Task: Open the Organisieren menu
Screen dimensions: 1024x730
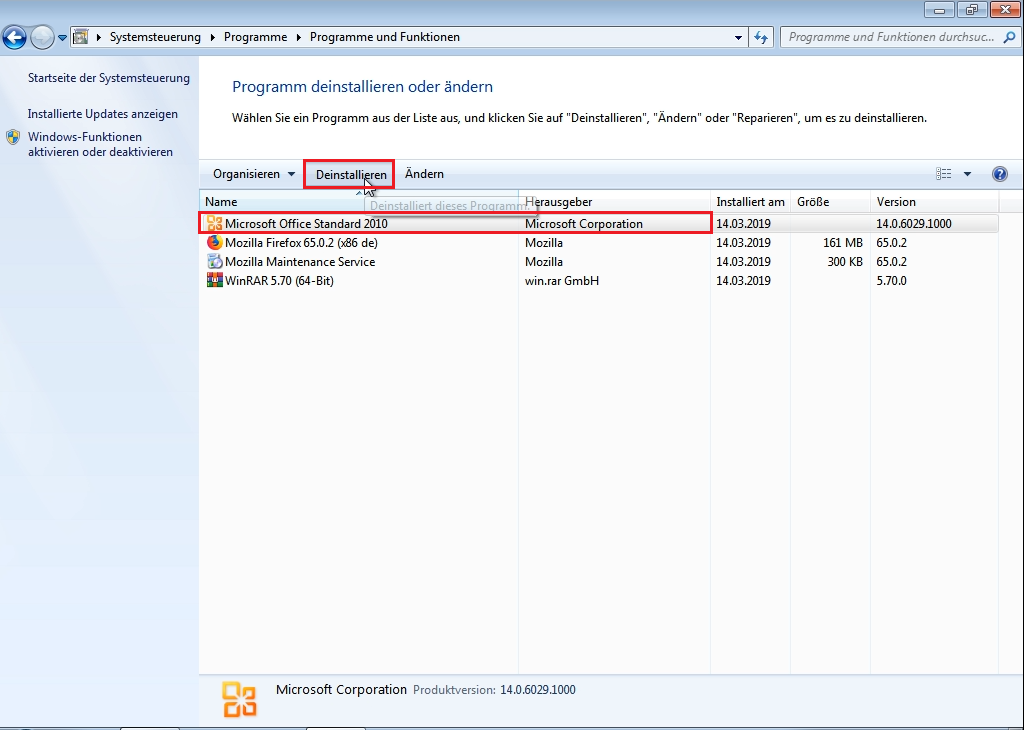Action: (x=253, y=174)
